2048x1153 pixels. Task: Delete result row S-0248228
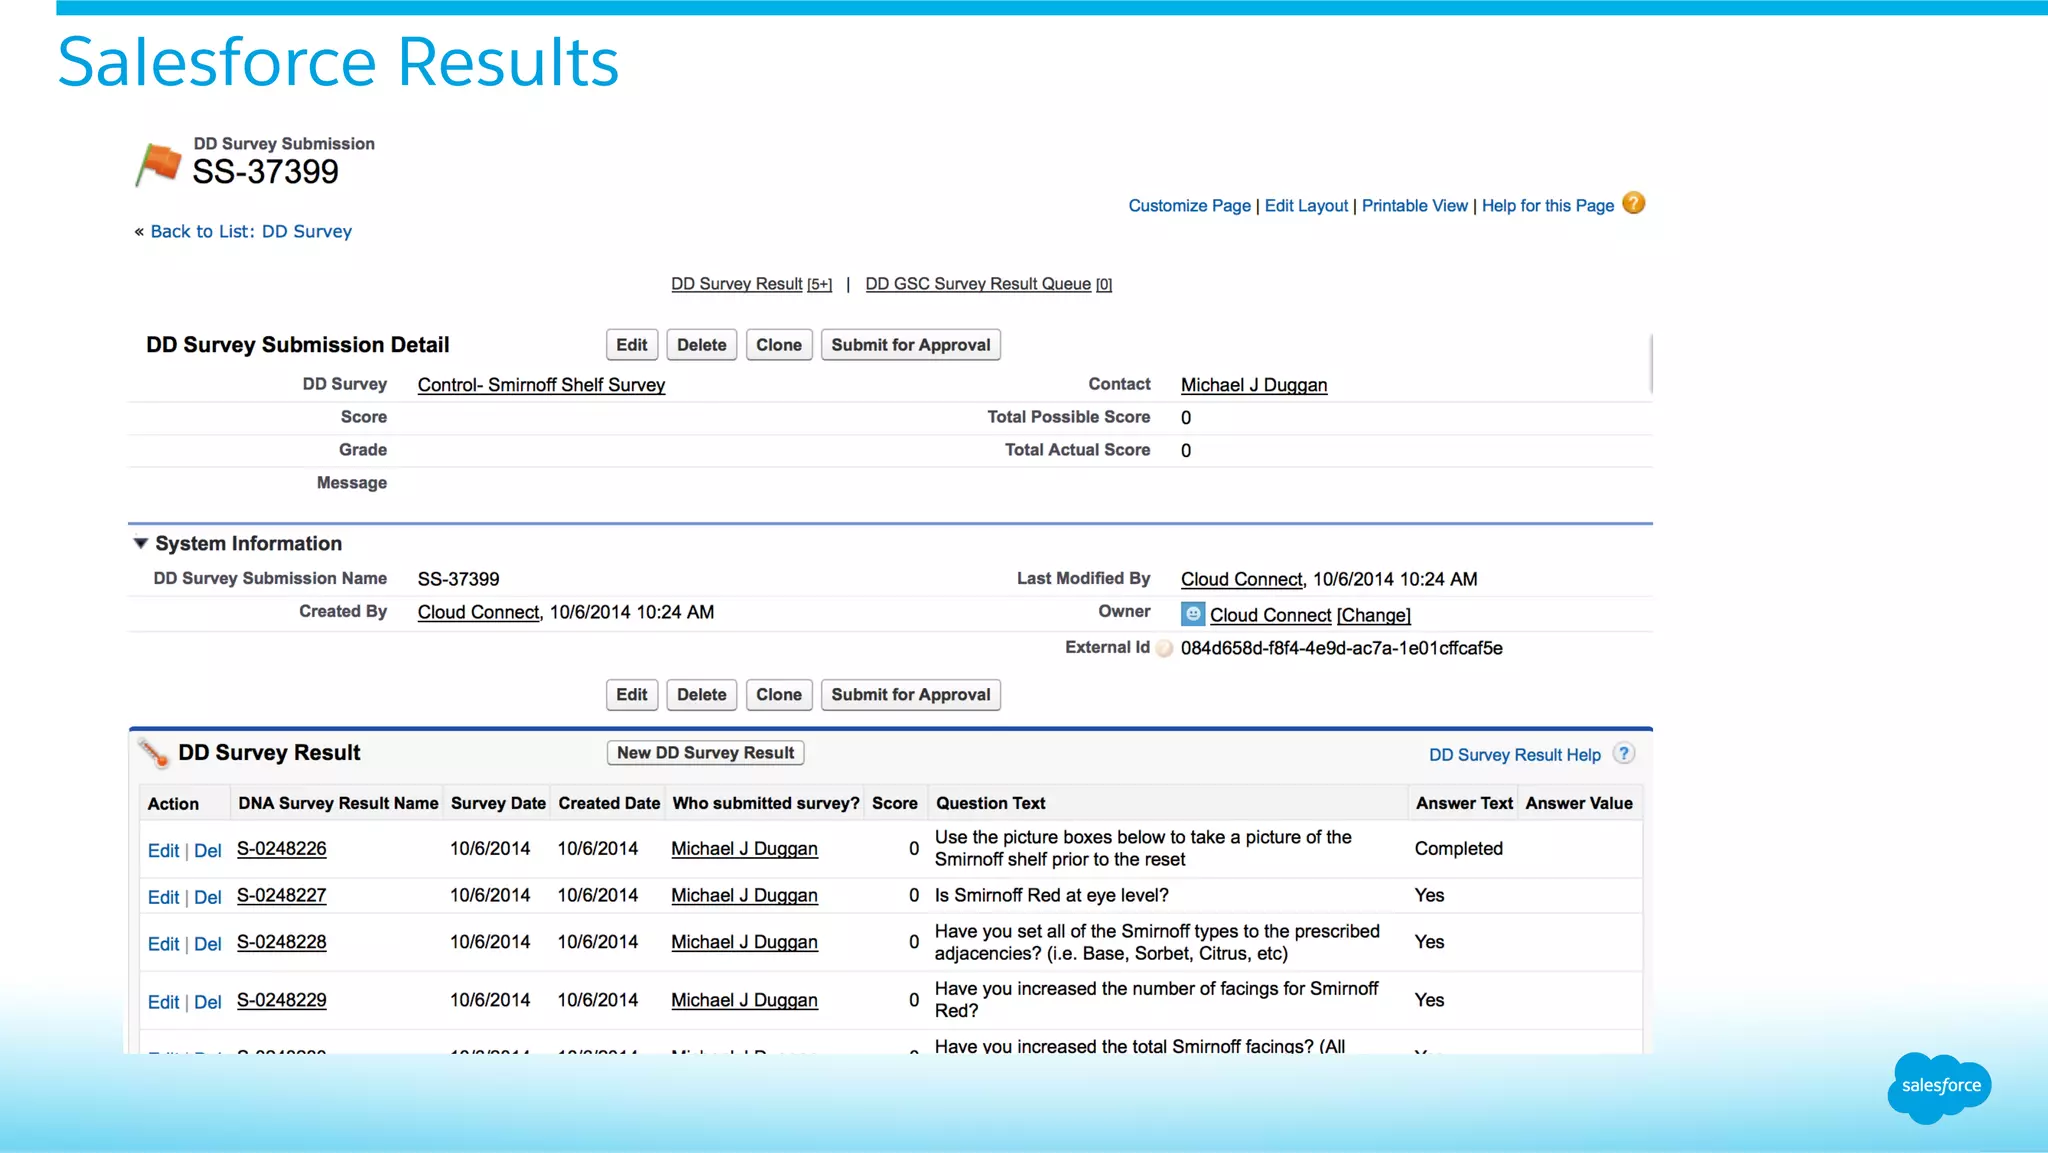208,944
